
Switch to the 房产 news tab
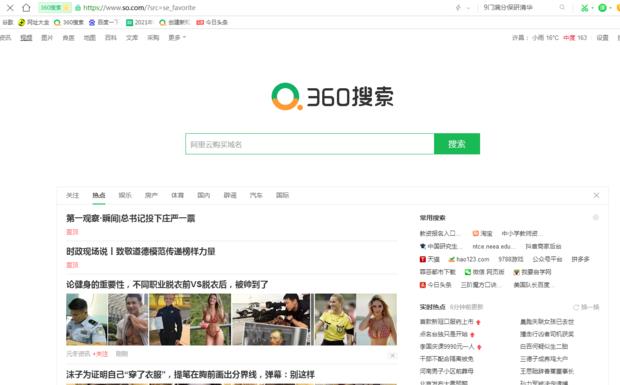(151, 195)
